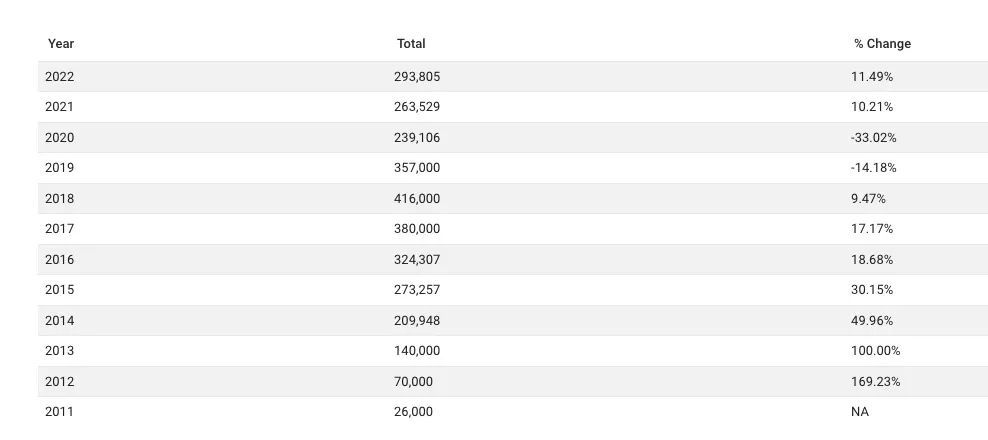
Task: Select the 2011 year cell
Action: [59, 412]
